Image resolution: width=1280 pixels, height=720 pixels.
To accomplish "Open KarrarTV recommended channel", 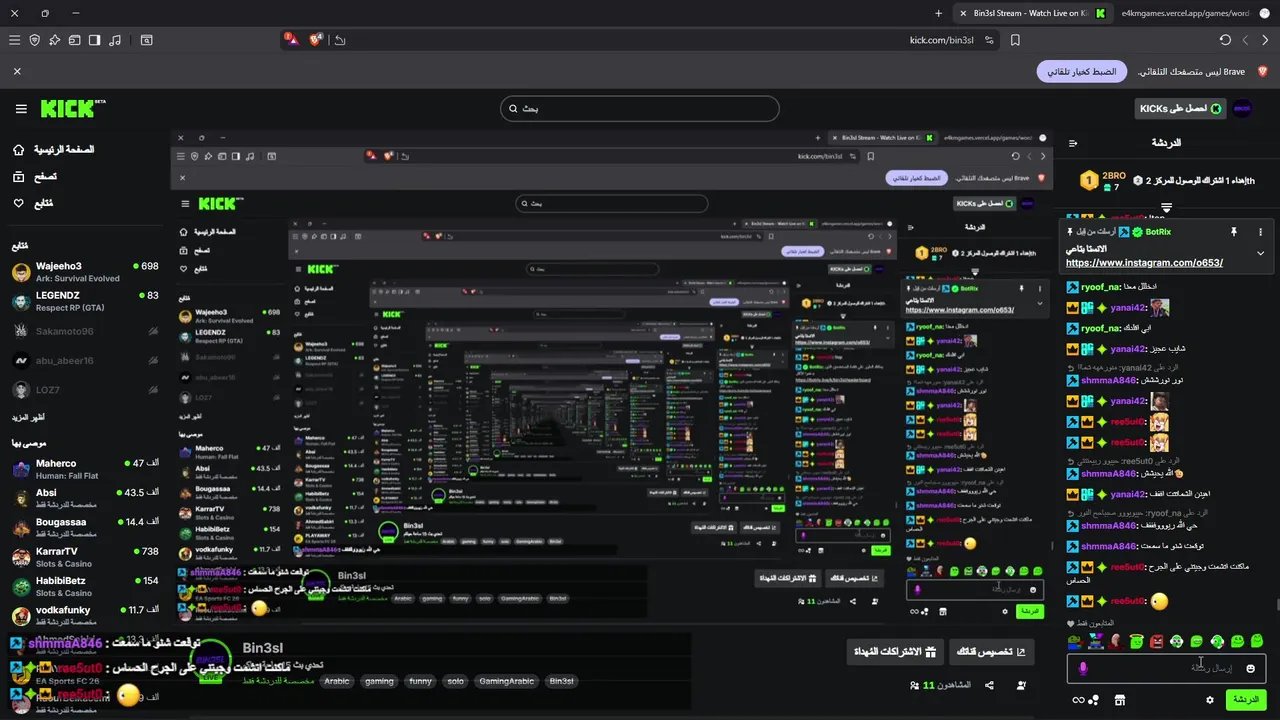I will 85,557.
